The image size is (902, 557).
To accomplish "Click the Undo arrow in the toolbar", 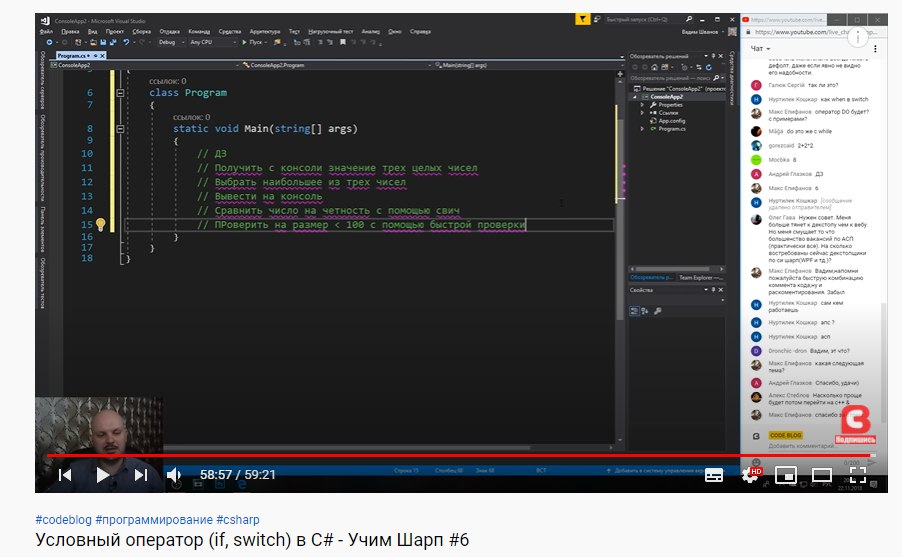I will 125,42.
